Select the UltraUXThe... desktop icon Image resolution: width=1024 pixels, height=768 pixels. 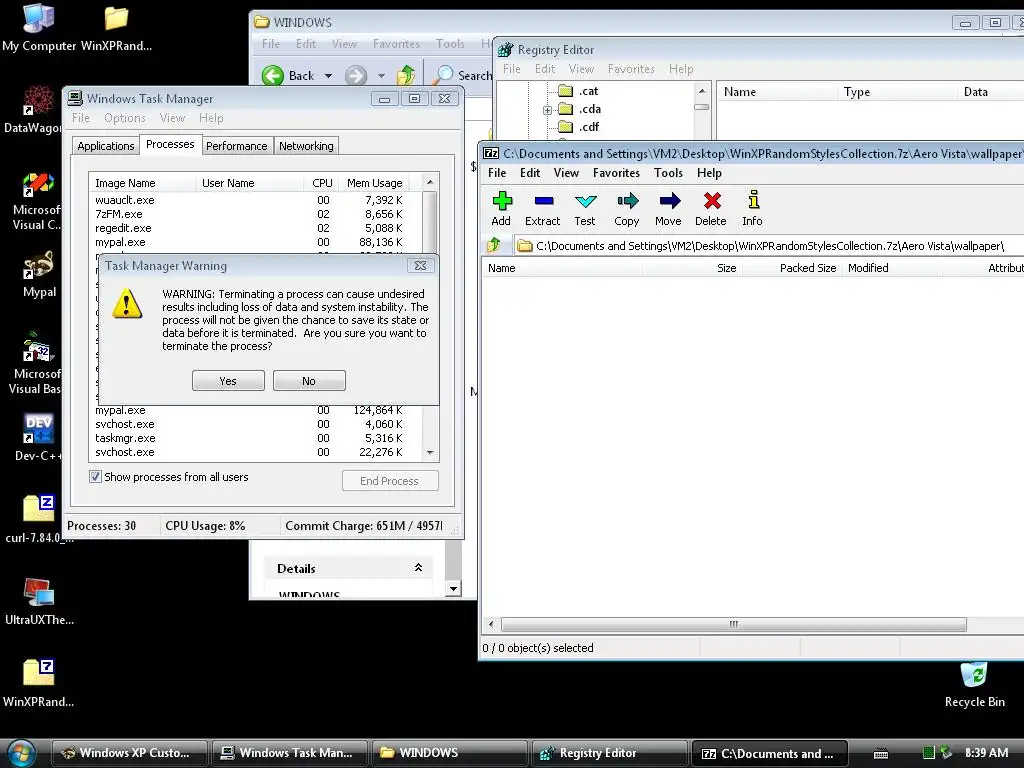pos(39,601)
